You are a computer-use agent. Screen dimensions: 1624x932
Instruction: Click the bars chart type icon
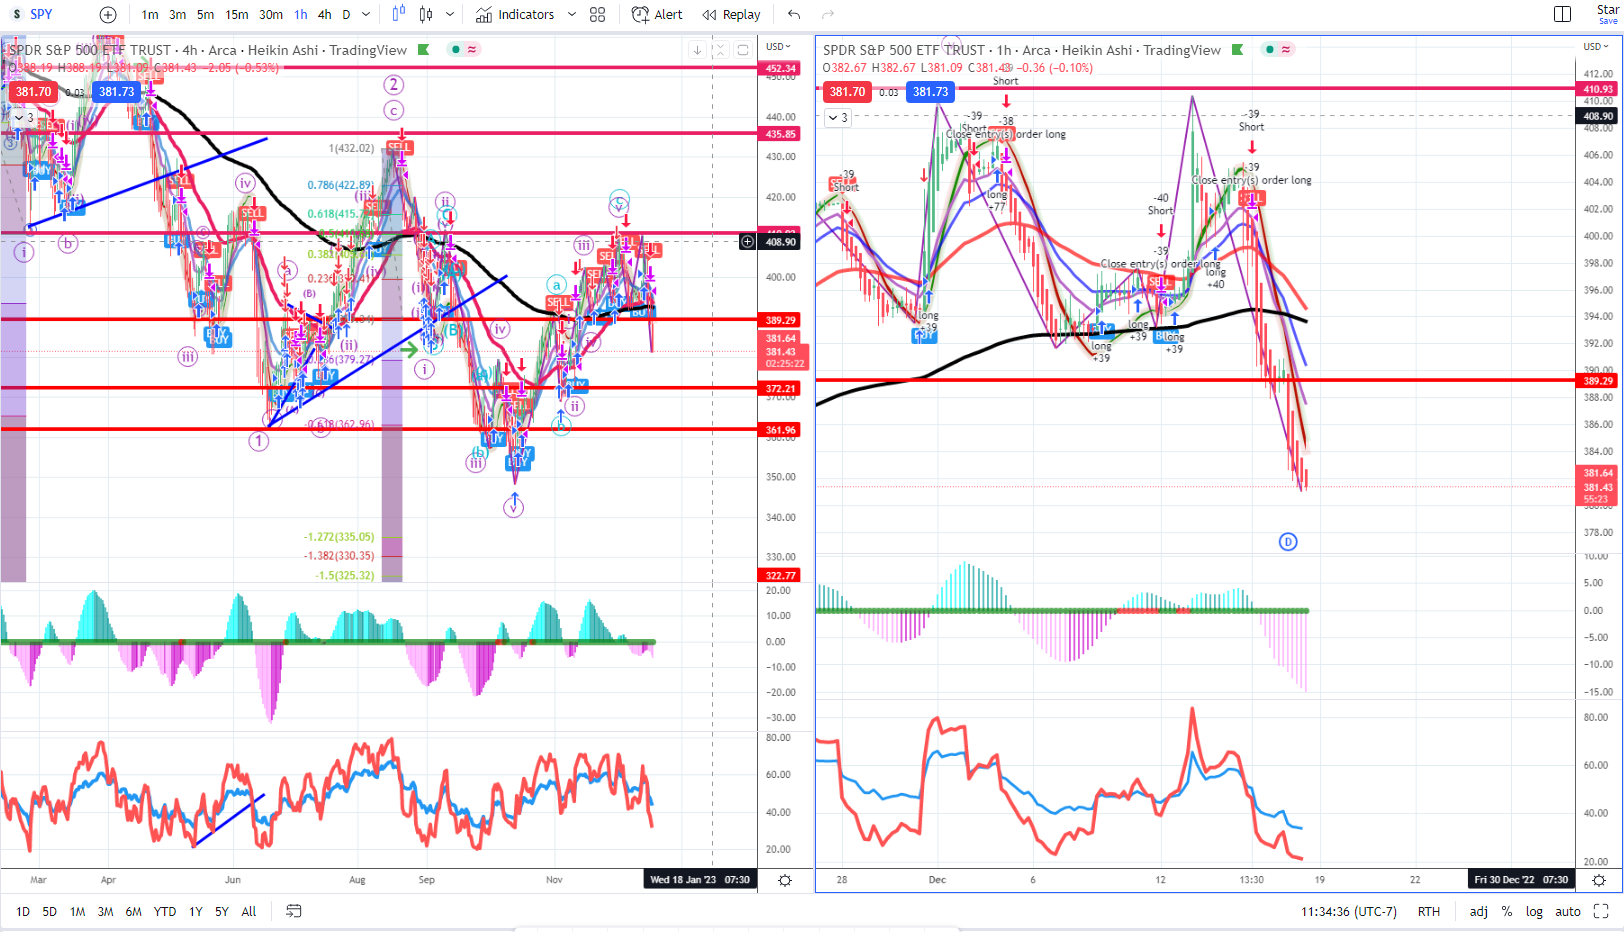coord(426,14)
